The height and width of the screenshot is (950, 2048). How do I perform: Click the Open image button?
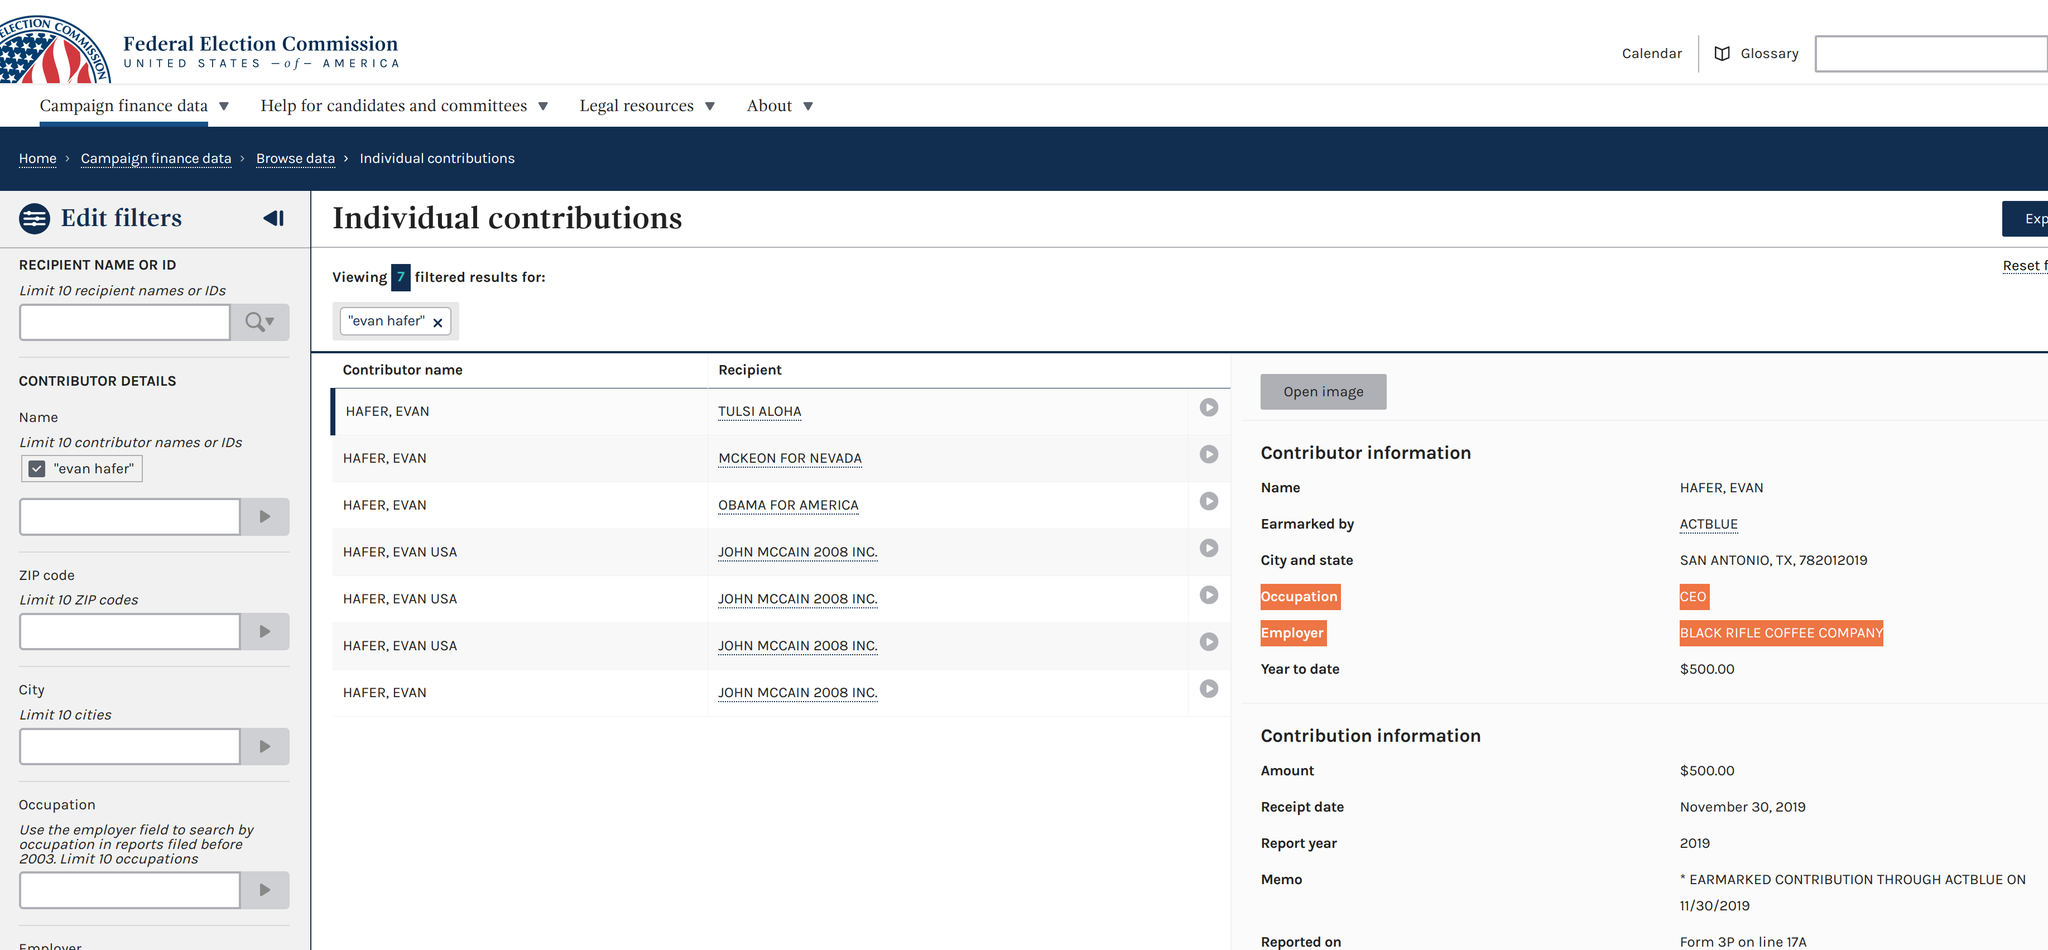(x=1323, y=392)
